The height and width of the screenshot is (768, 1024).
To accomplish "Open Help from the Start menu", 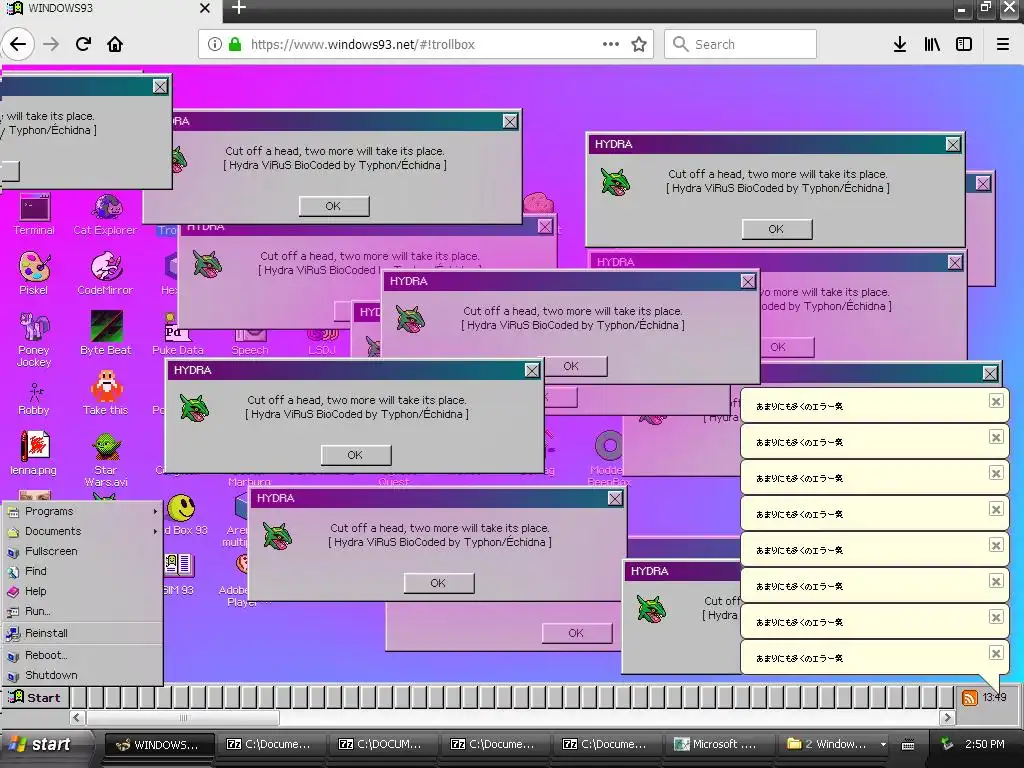I will [x=82, y=591].
